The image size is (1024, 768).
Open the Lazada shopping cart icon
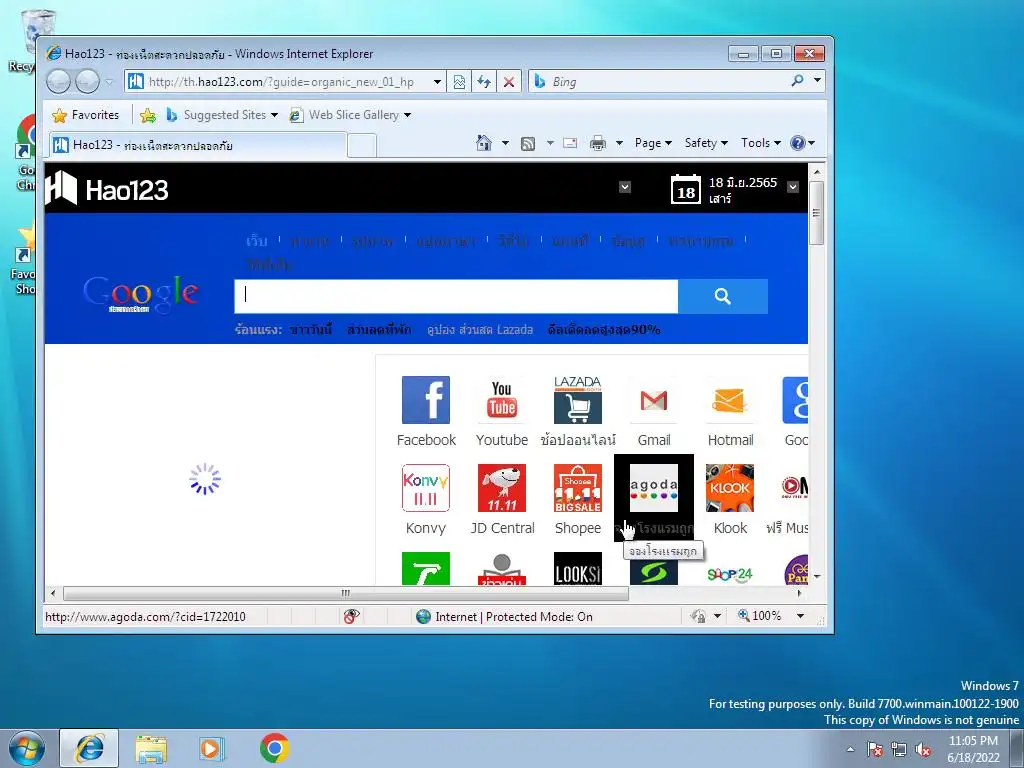577,400
